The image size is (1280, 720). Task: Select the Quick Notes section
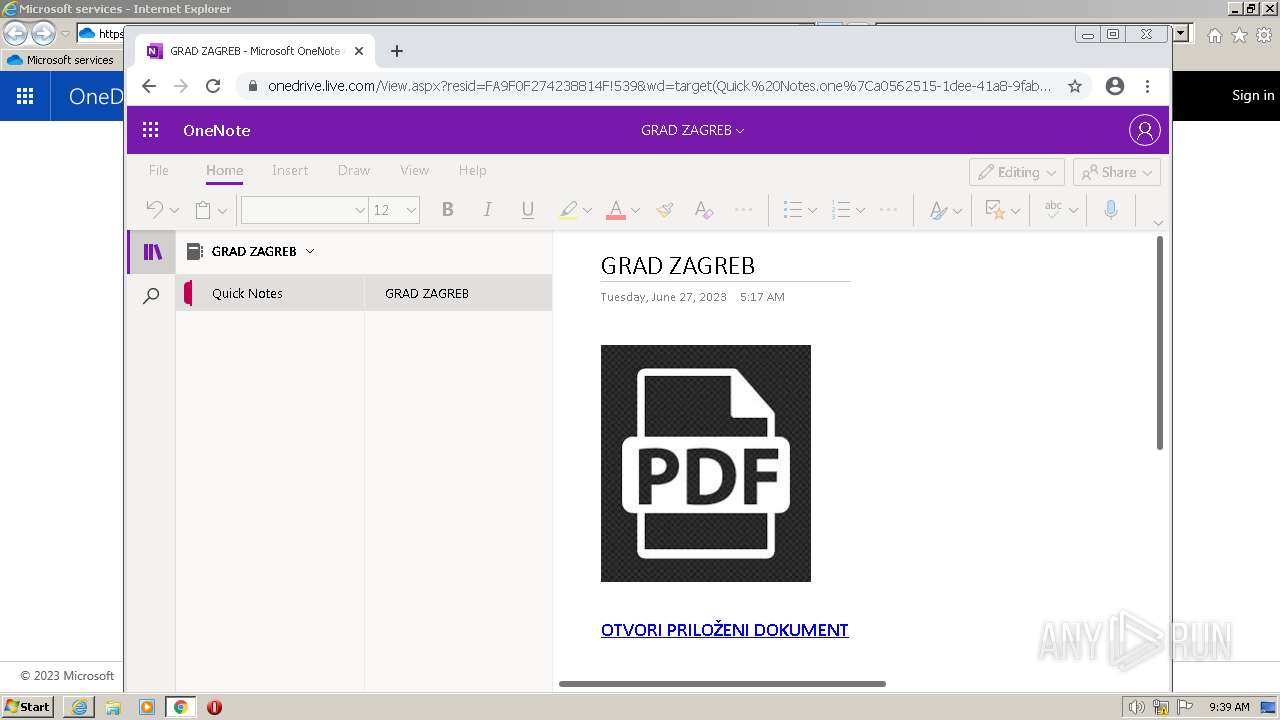tap(270, 293)
